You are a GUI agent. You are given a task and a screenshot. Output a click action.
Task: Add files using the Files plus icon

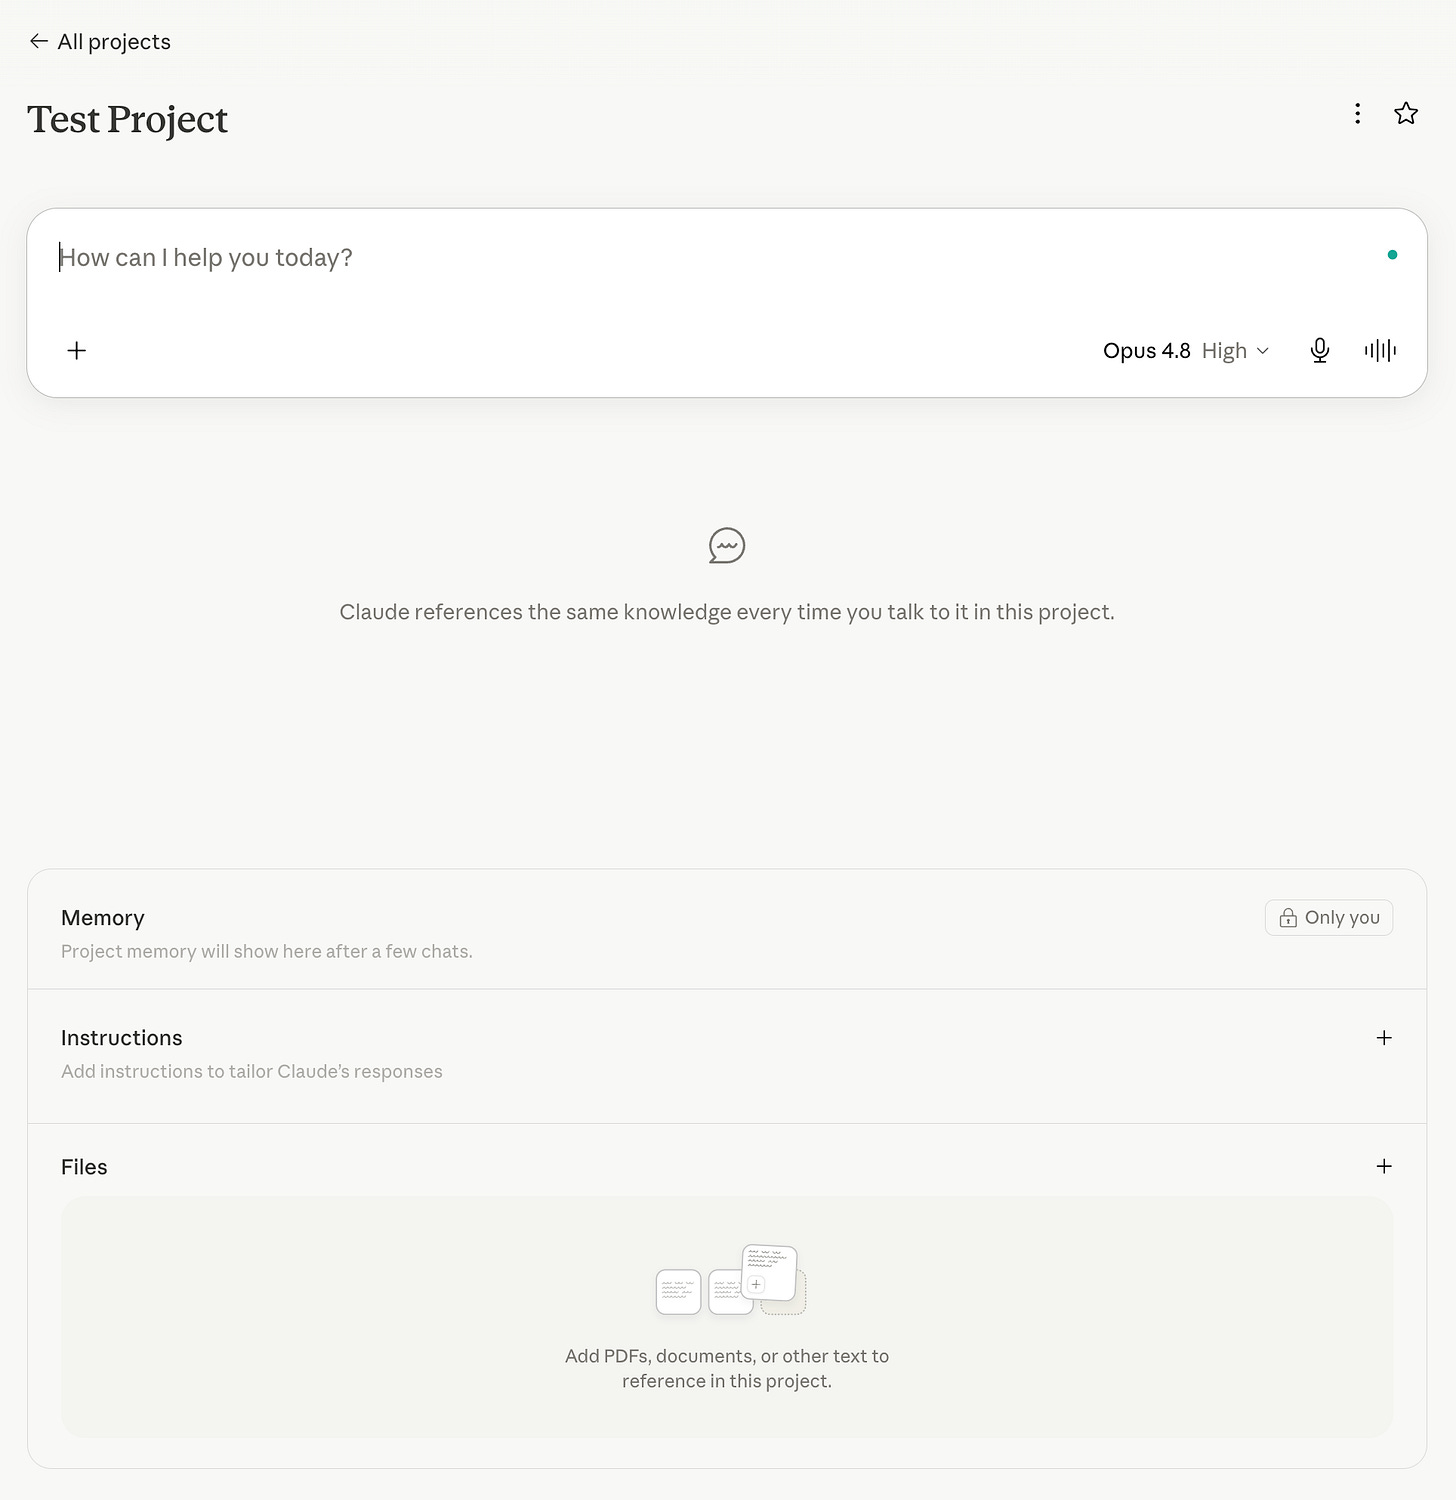(x=1384, y=1166)
